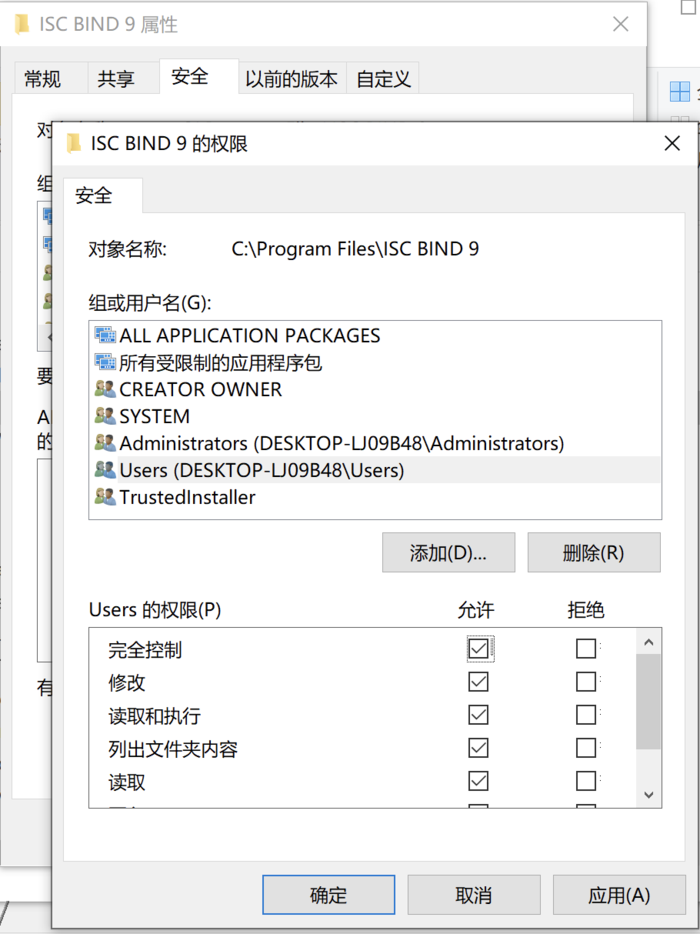Image resolution: width=700 pixels, height=934 pixels.
Task: Tick Deny checkbox for 列出文件夹内容
Action: point(586,748)
